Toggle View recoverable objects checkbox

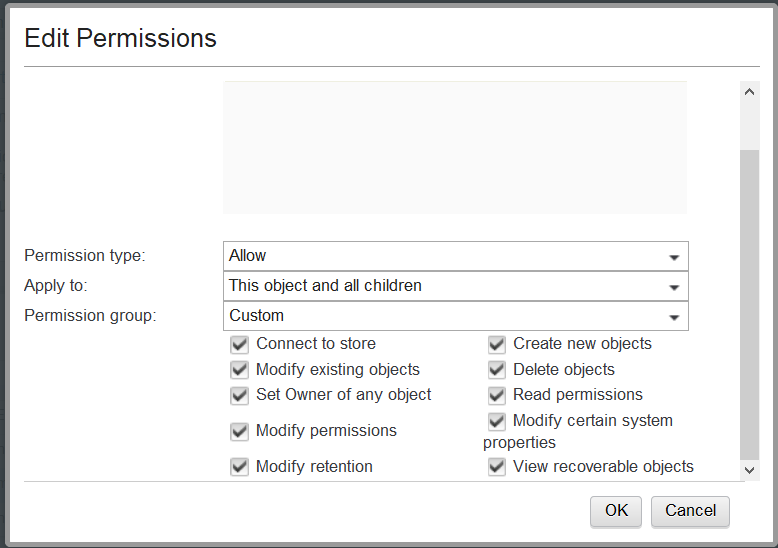497,467
